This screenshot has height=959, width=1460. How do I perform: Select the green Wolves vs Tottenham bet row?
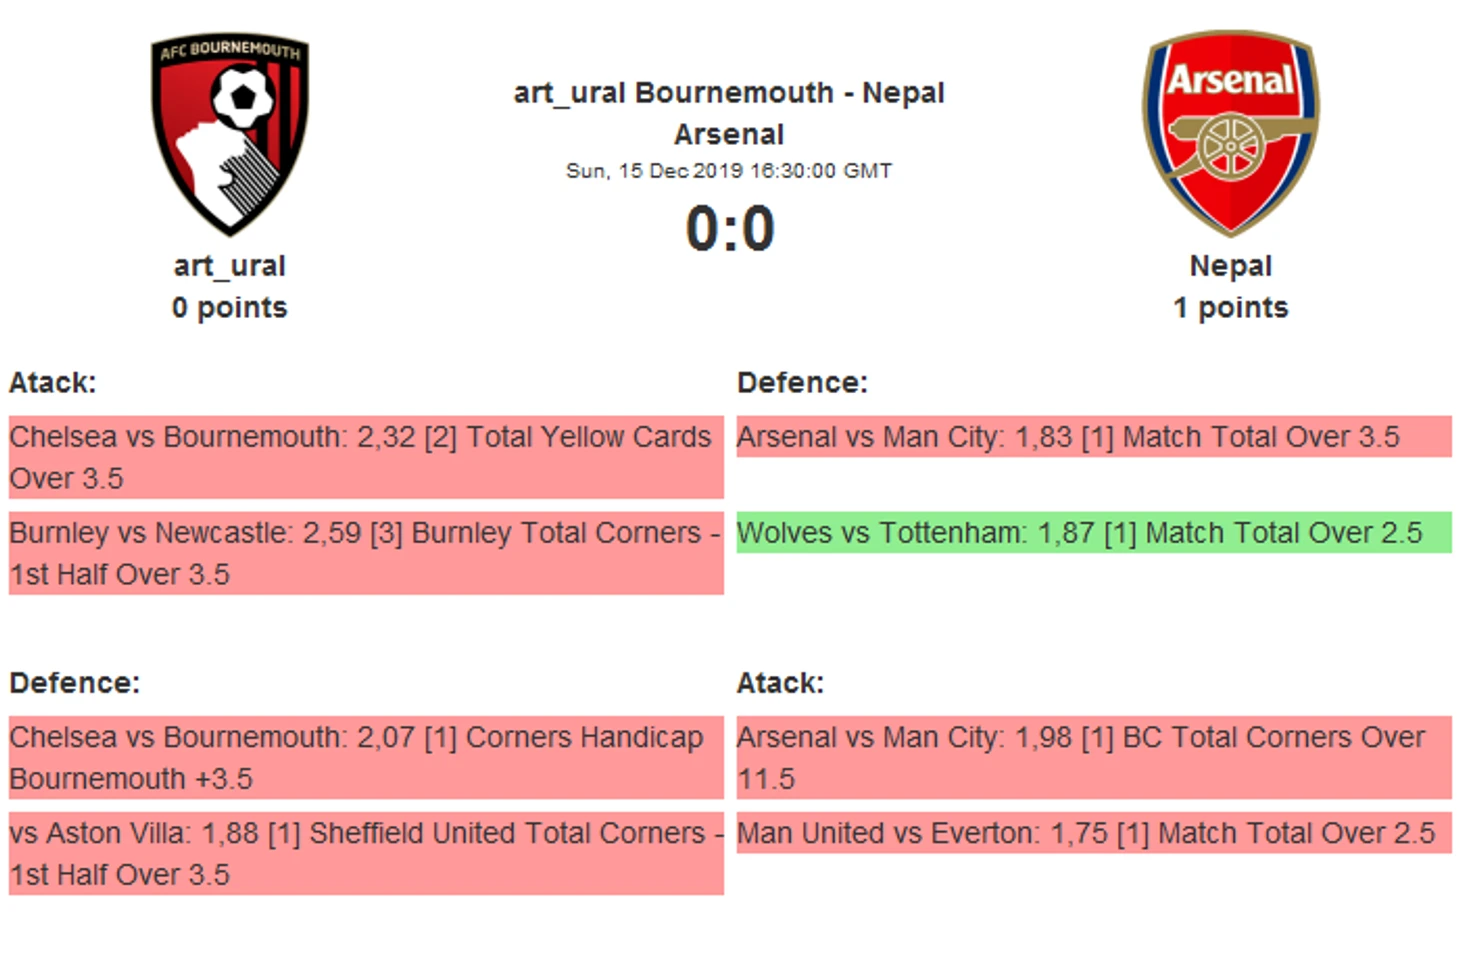pos(1093,533)
